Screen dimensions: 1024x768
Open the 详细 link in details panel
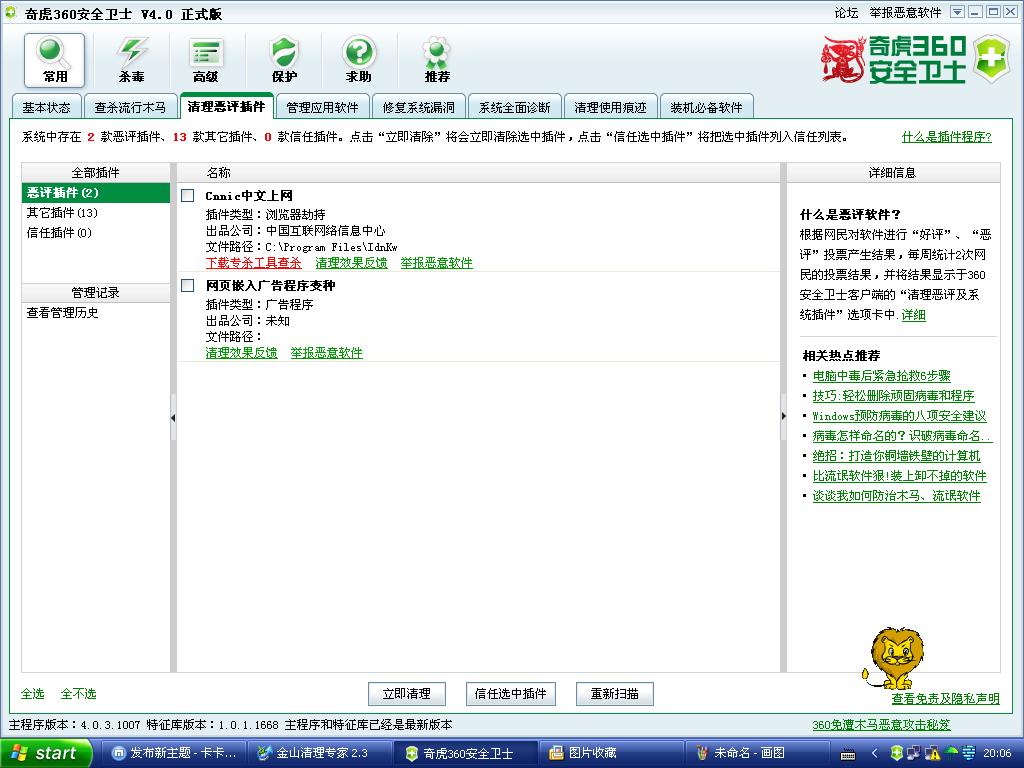coord(914,315)
